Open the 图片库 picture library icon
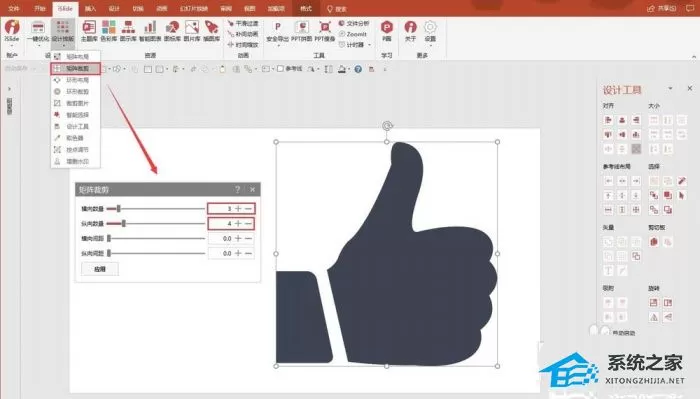The height and width of the screenshot is (399, 700). [x=192, y=31]
